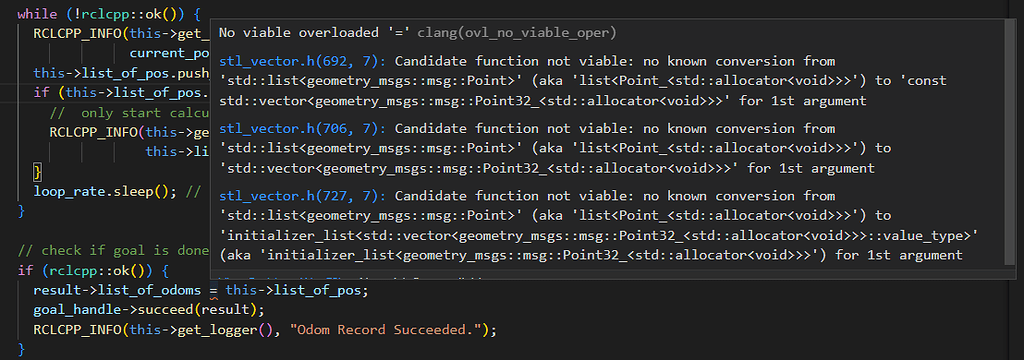The image size is (1024, 360).
Task: Click 'goal_handle->succeed(result);' line
Action: click(x=149, y=309)
